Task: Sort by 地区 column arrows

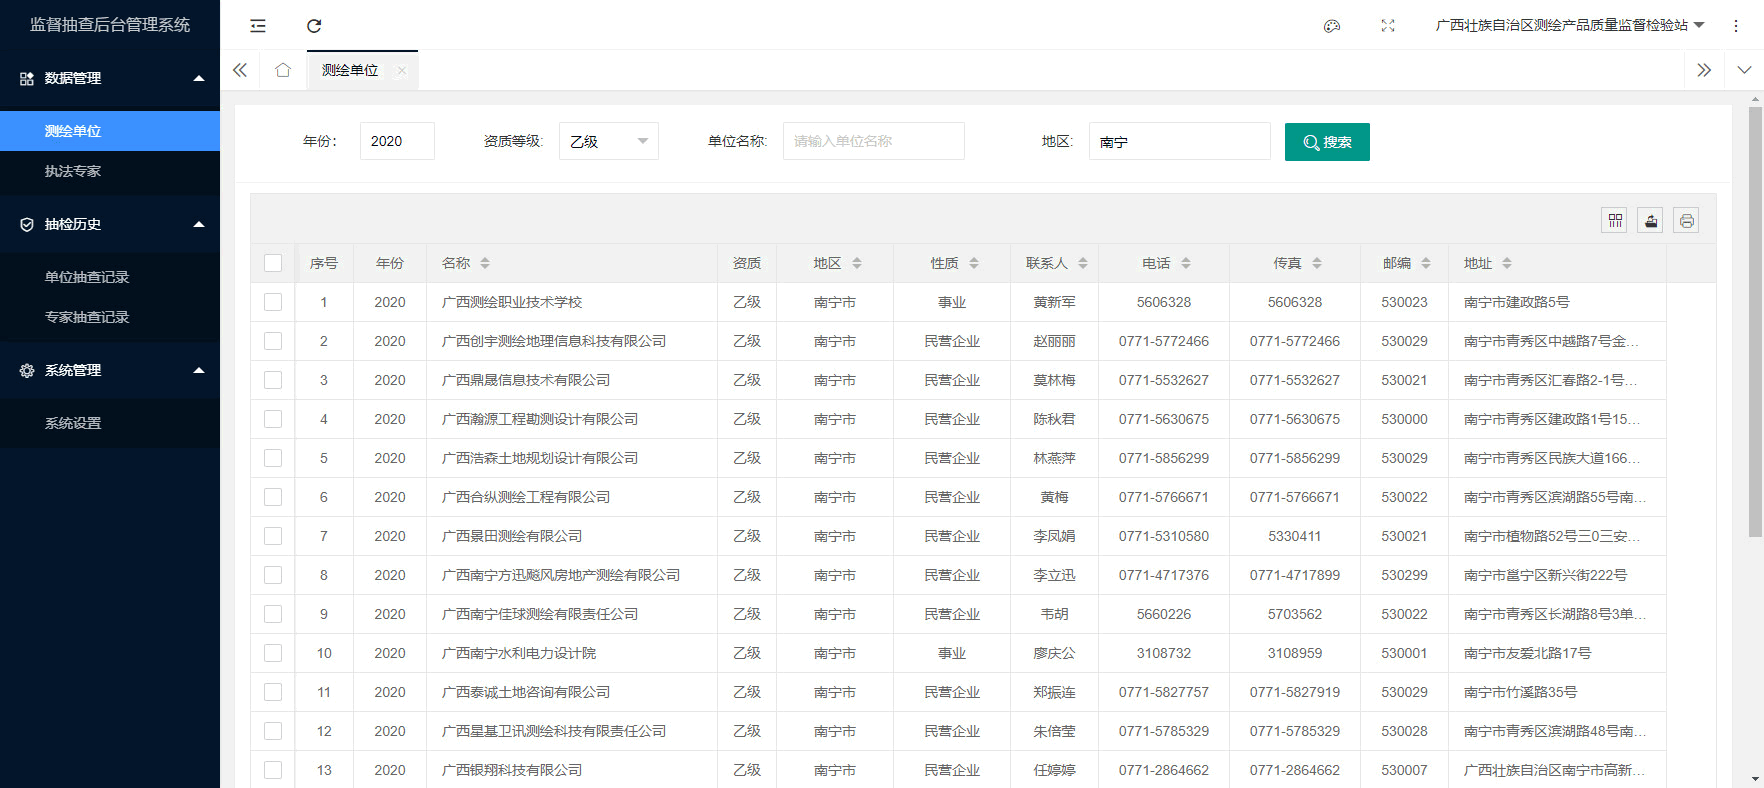Action: click(857, 263)
